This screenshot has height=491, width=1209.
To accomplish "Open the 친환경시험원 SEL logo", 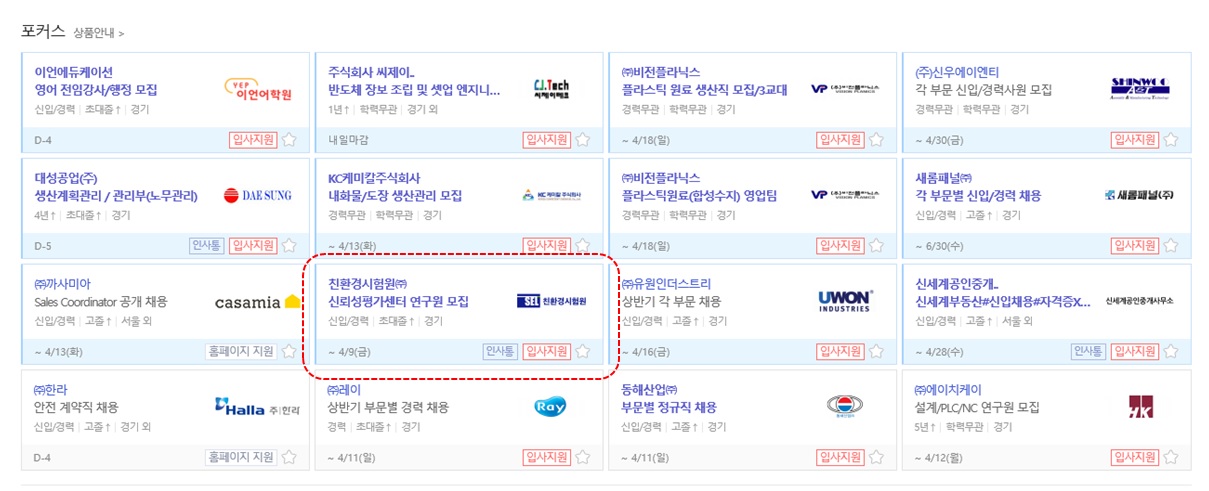I will coord(551,301).
